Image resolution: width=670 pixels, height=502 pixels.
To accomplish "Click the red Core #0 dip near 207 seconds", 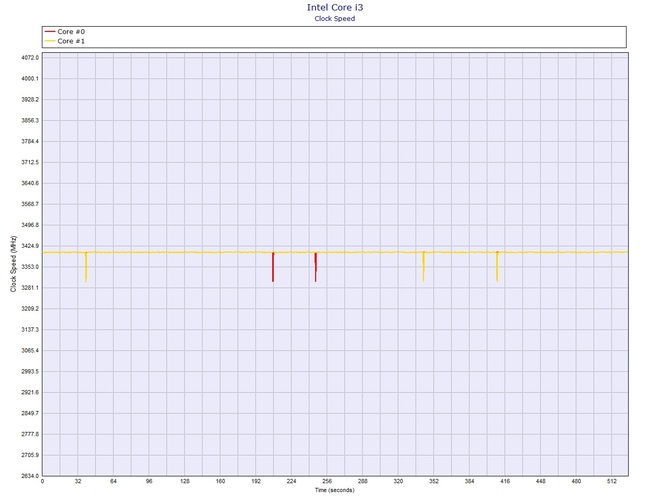I will (273, 267).
